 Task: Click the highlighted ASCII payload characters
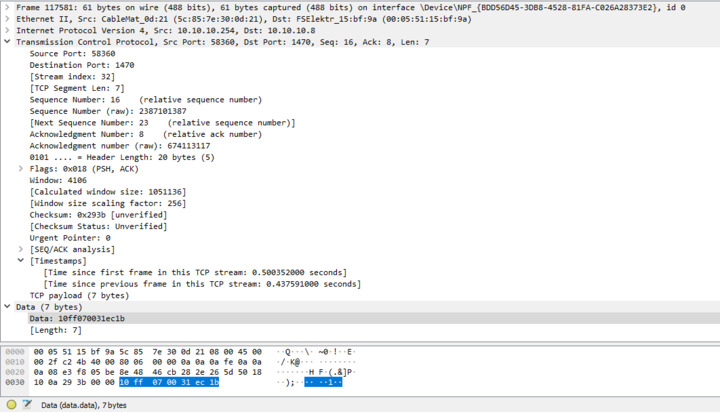323,382
